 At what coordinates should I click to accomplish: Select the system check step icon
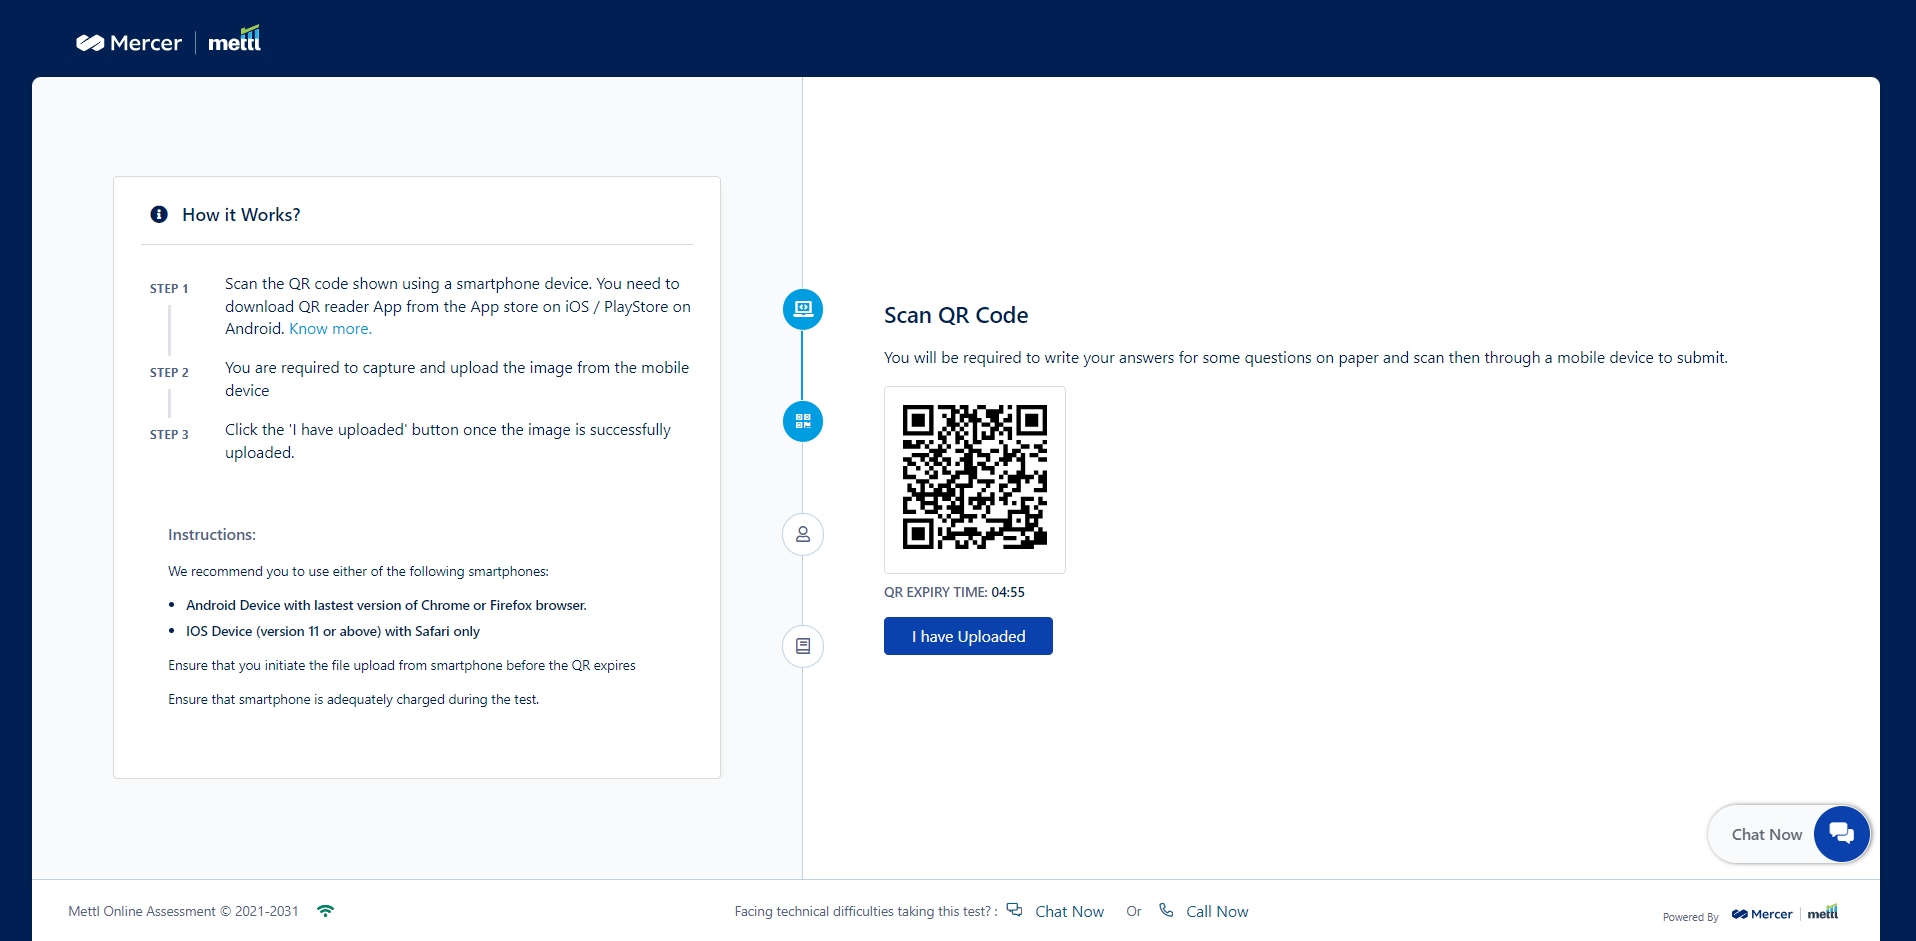point(803,309)
